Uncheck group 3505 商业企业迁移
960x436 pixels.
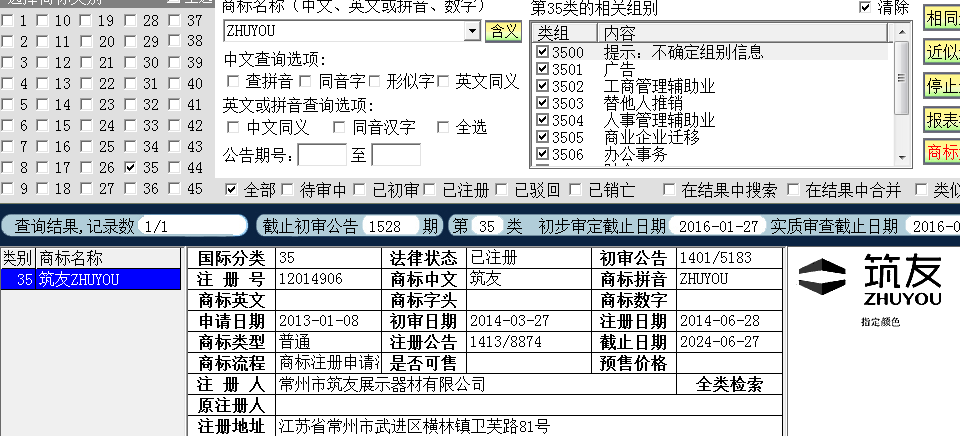542,137
